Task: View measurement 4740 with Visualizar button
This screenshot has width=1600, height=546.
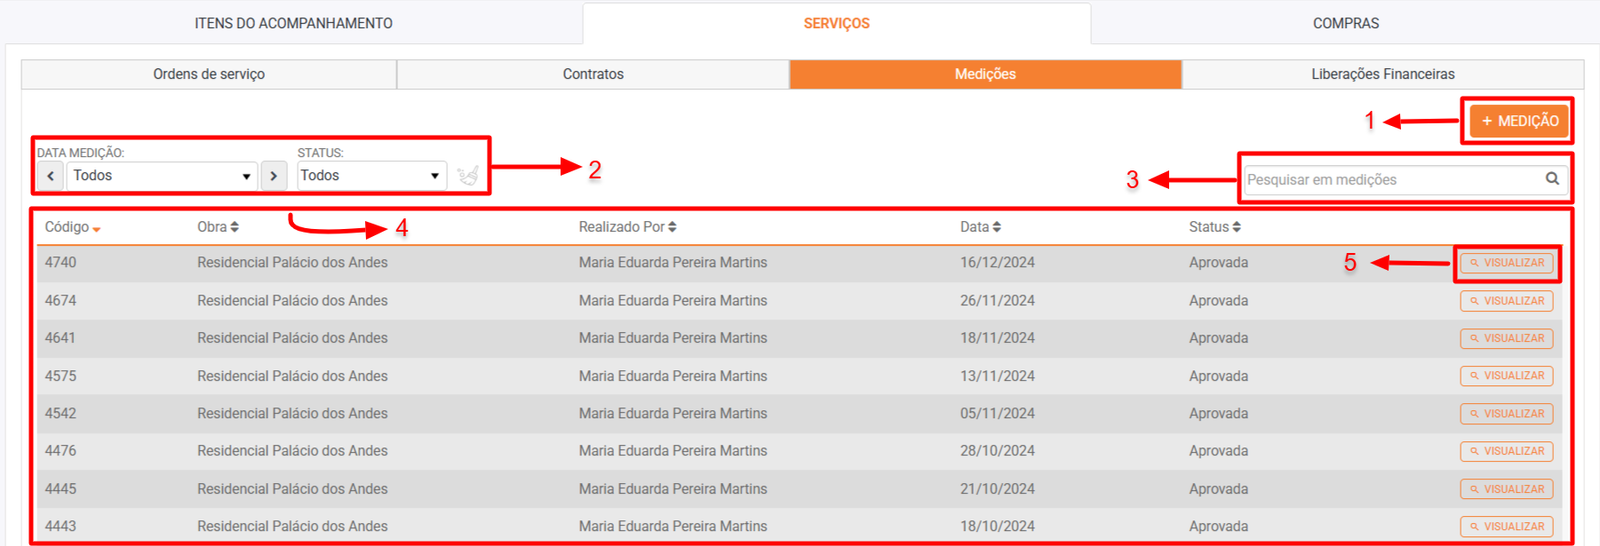Action: coord(1506,263)
